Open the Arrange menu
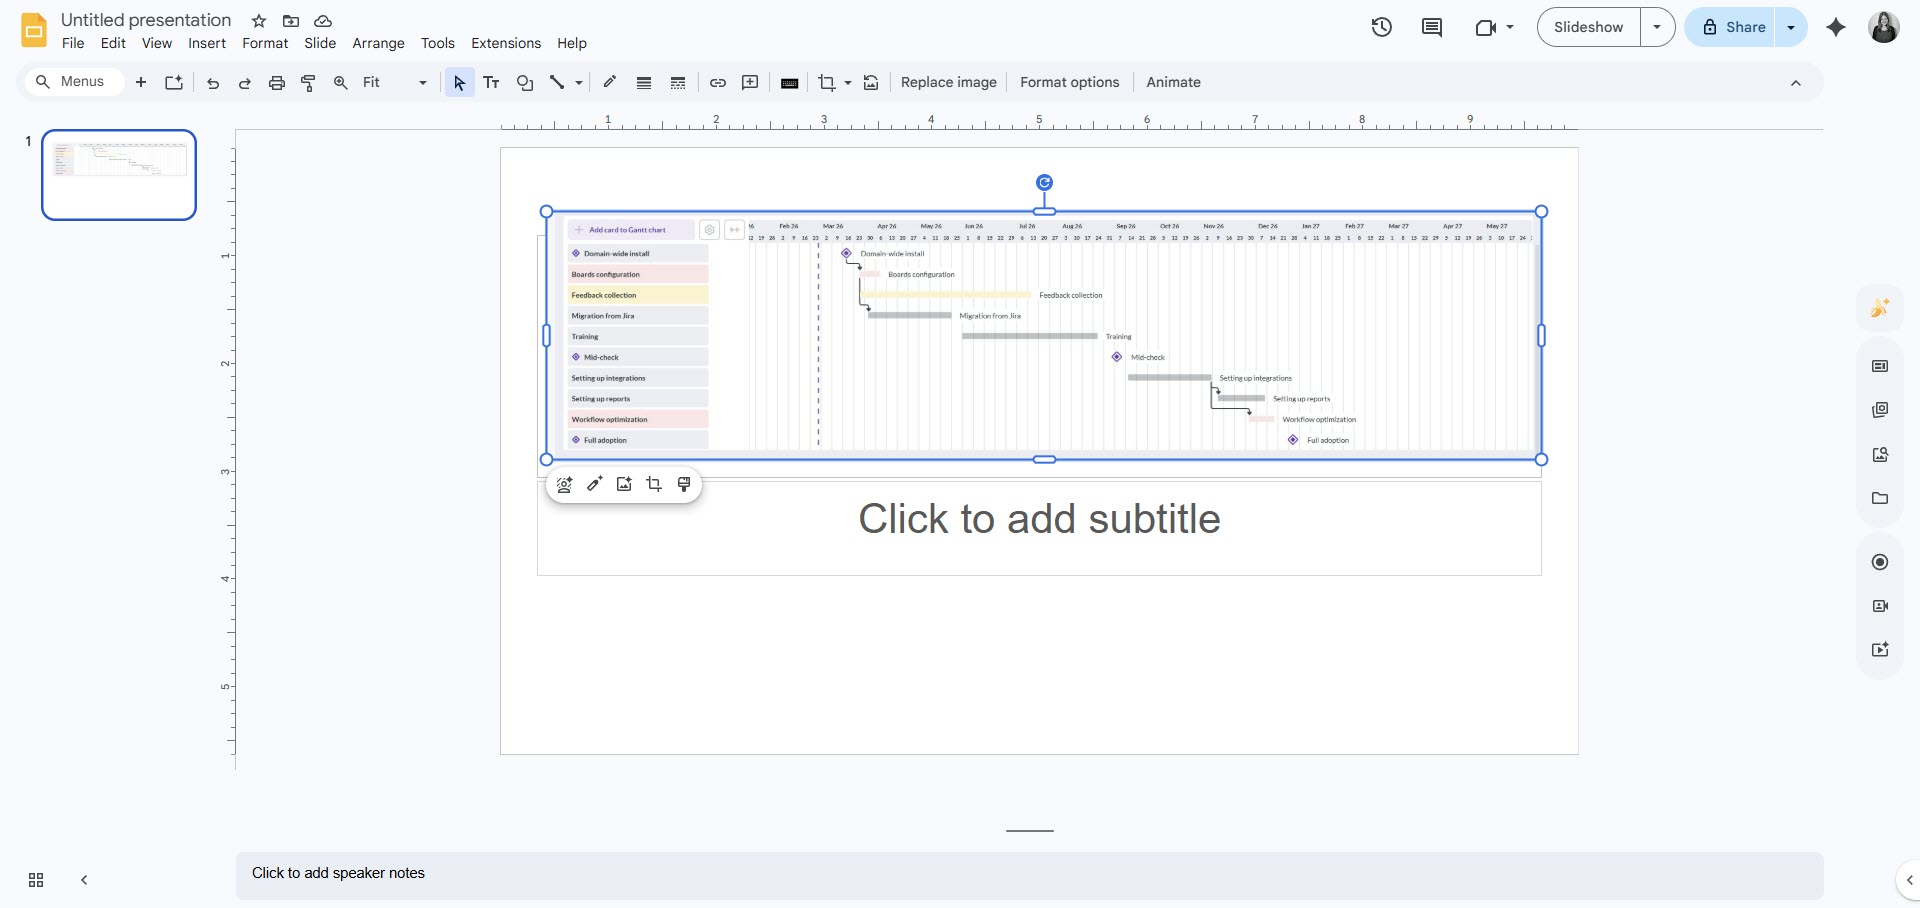This screenshot has height=908, width=1920. 378,43
